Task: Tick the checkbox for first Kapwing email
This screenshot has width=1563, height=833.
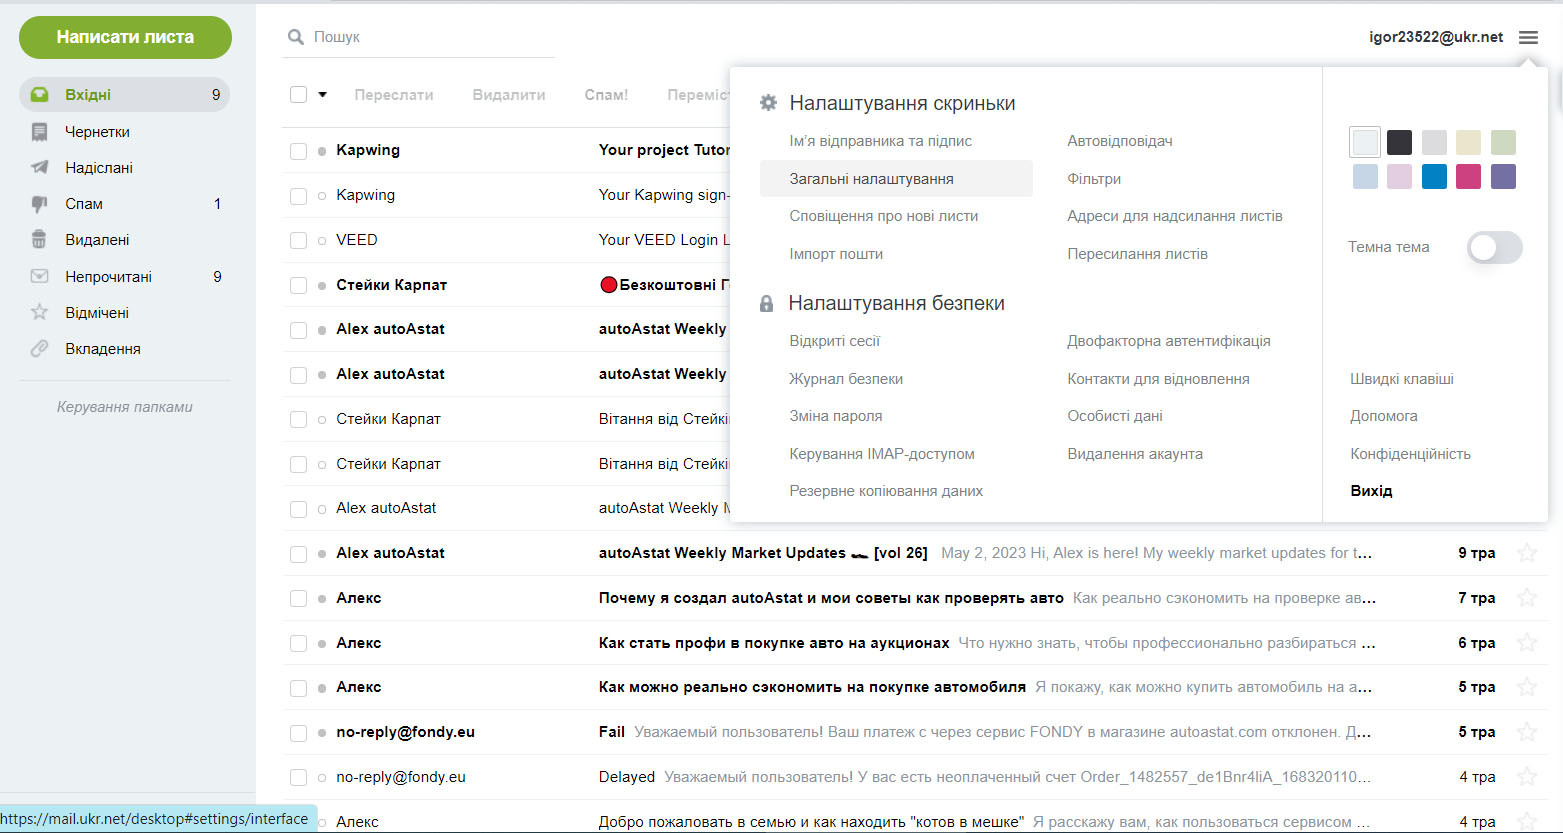Action: 298,151
